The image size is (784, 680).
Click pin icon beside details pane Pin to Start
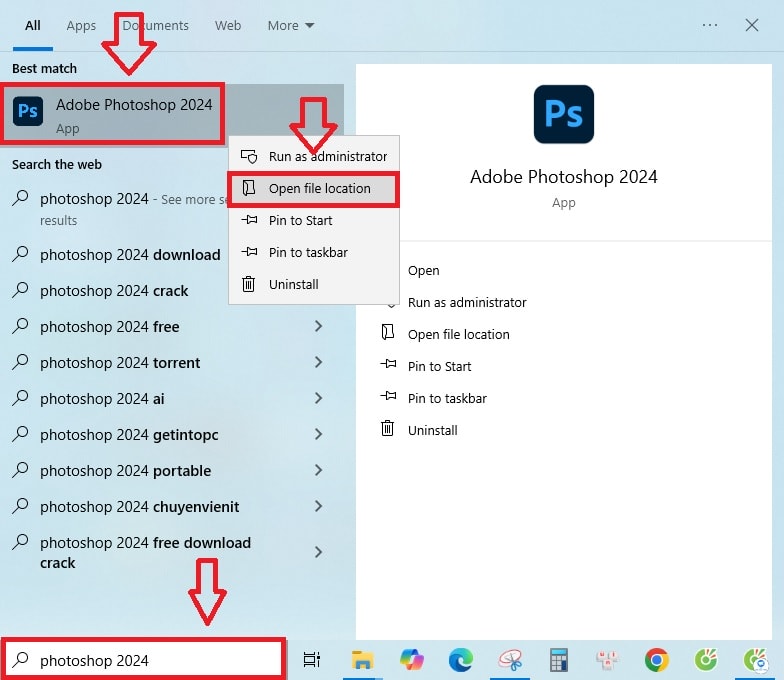pyautogui.click(x=388, y=364)
